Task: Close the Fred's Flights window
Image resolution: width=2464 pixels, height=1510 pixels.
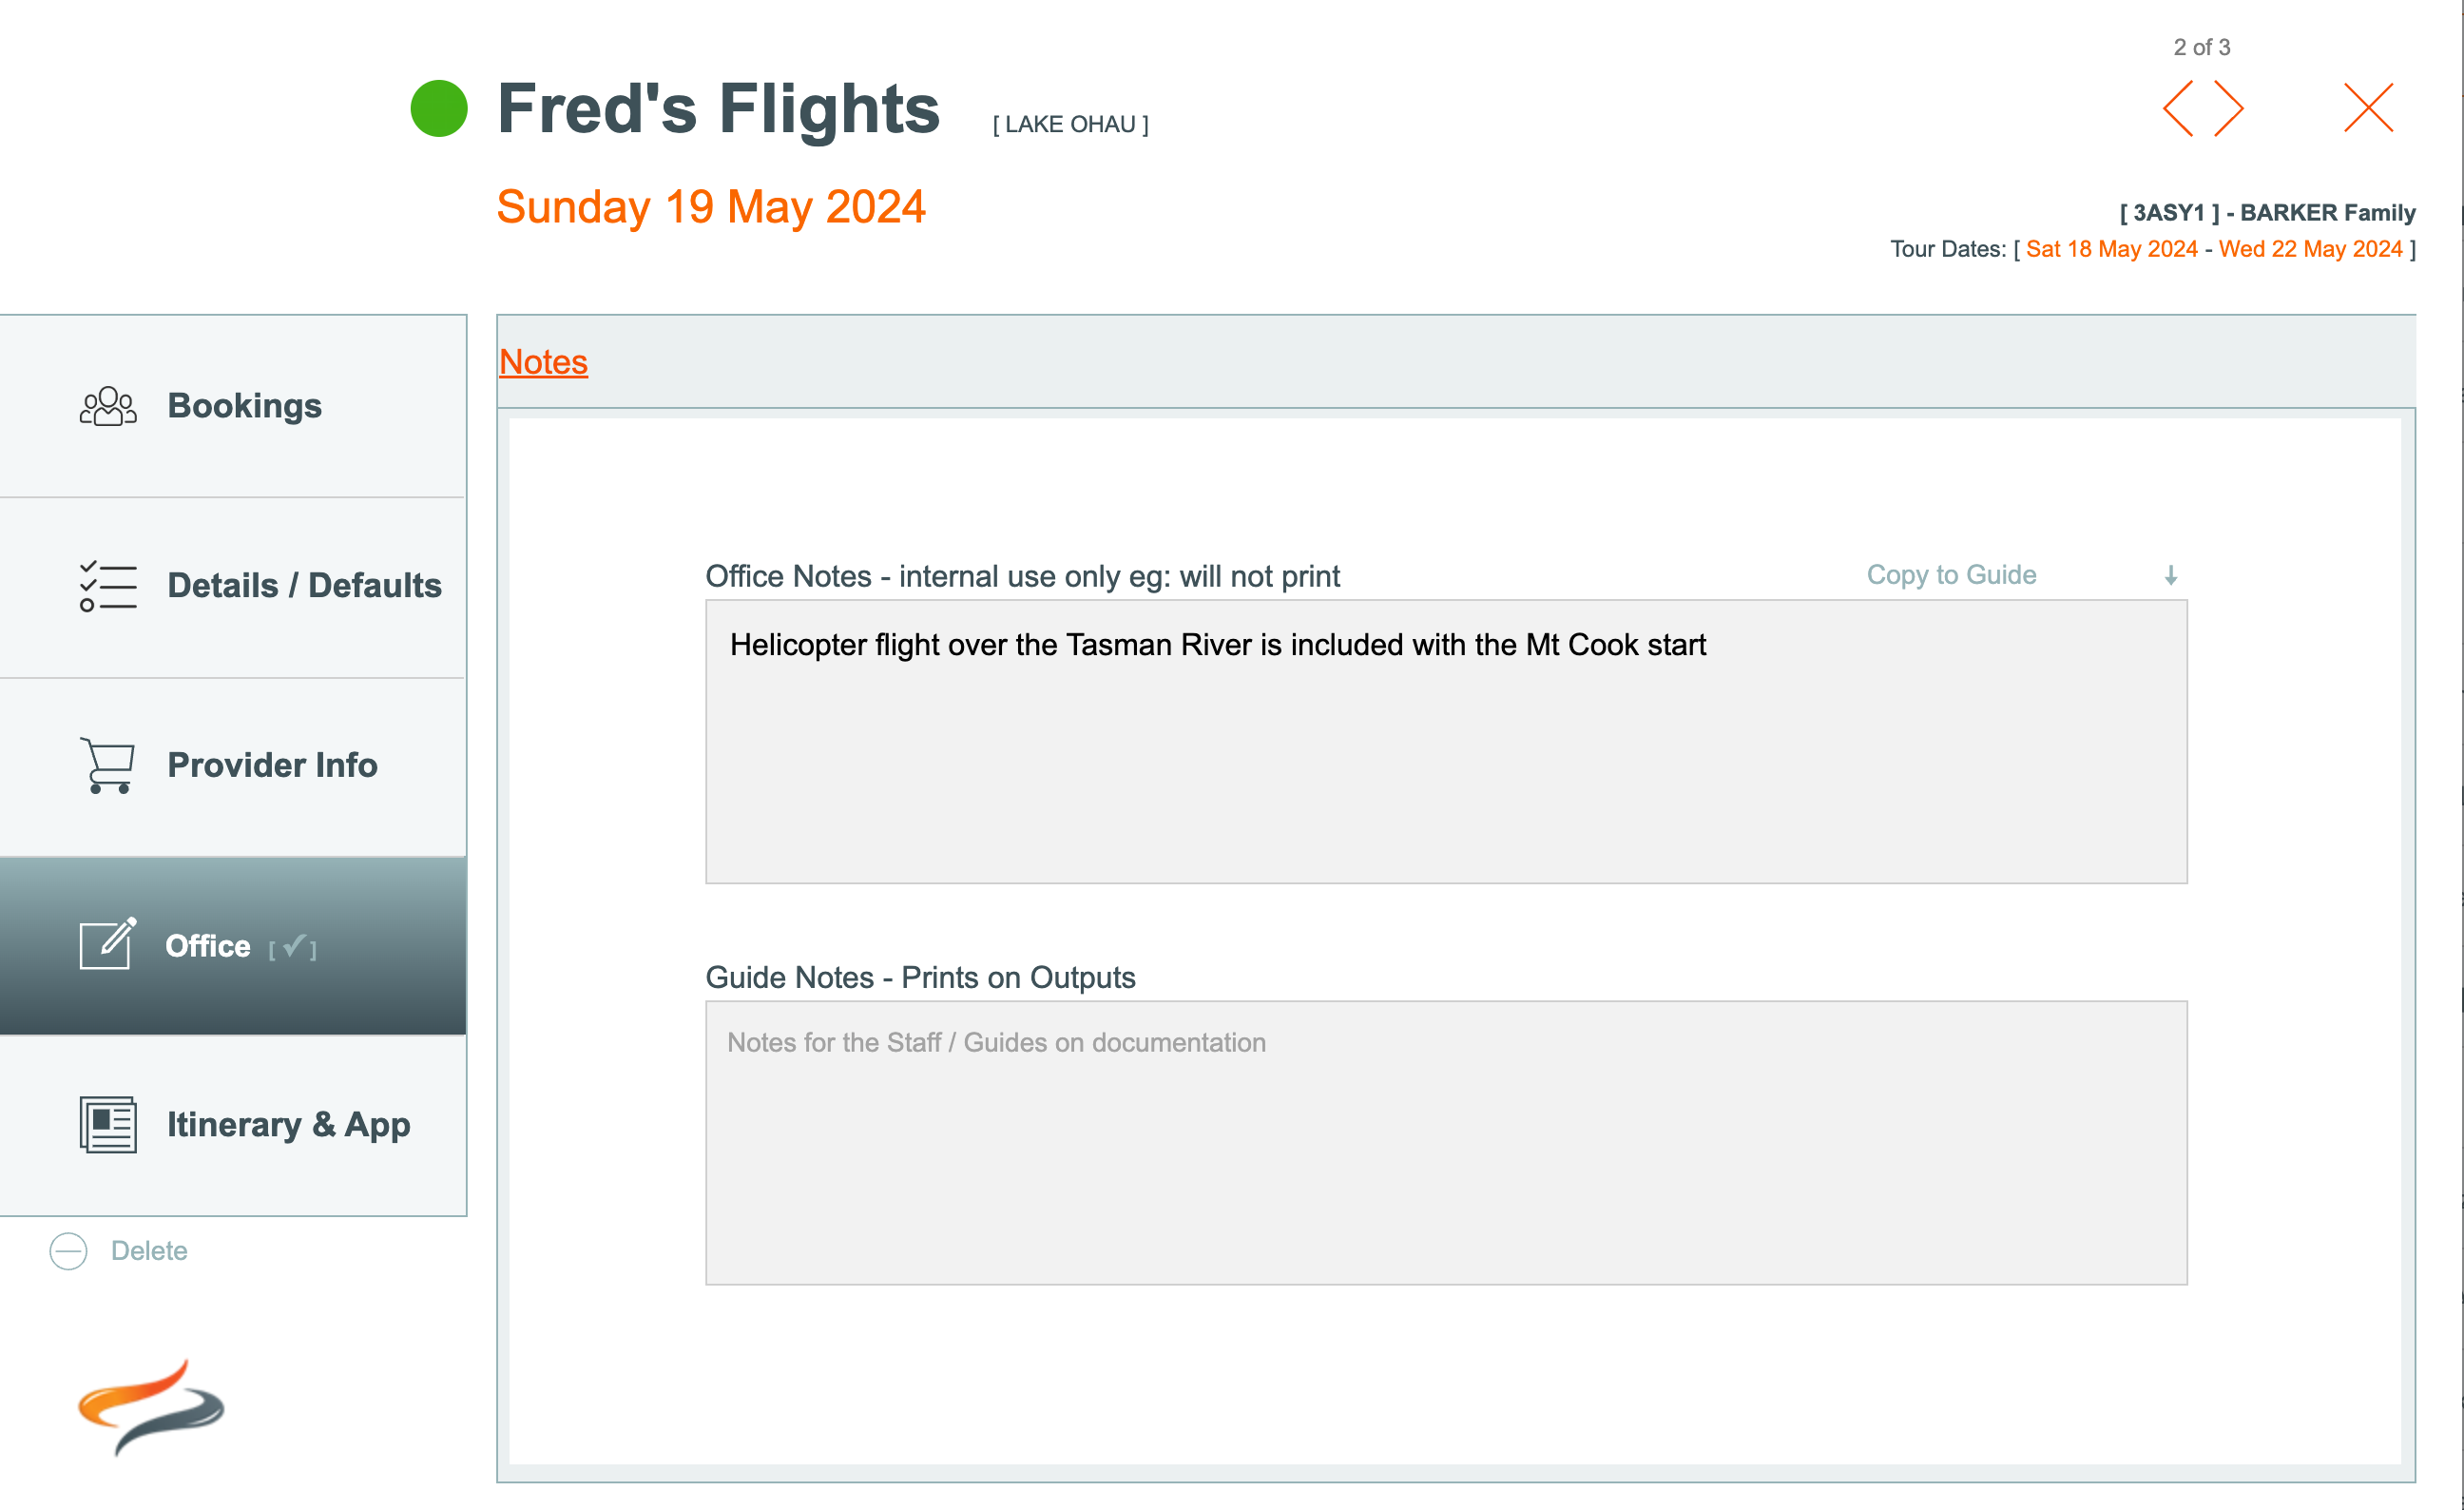Action: [x=2368, y=108]
